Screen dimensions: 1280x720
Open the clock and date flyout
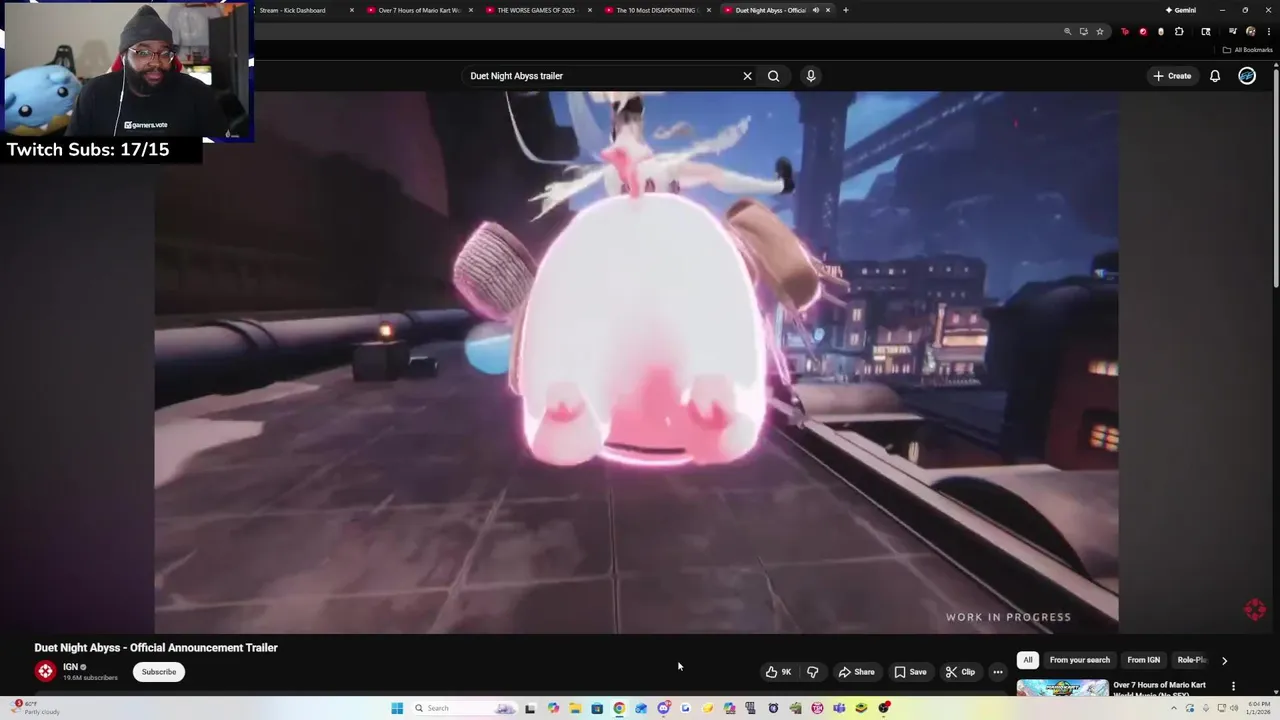tap(1259, 708)
